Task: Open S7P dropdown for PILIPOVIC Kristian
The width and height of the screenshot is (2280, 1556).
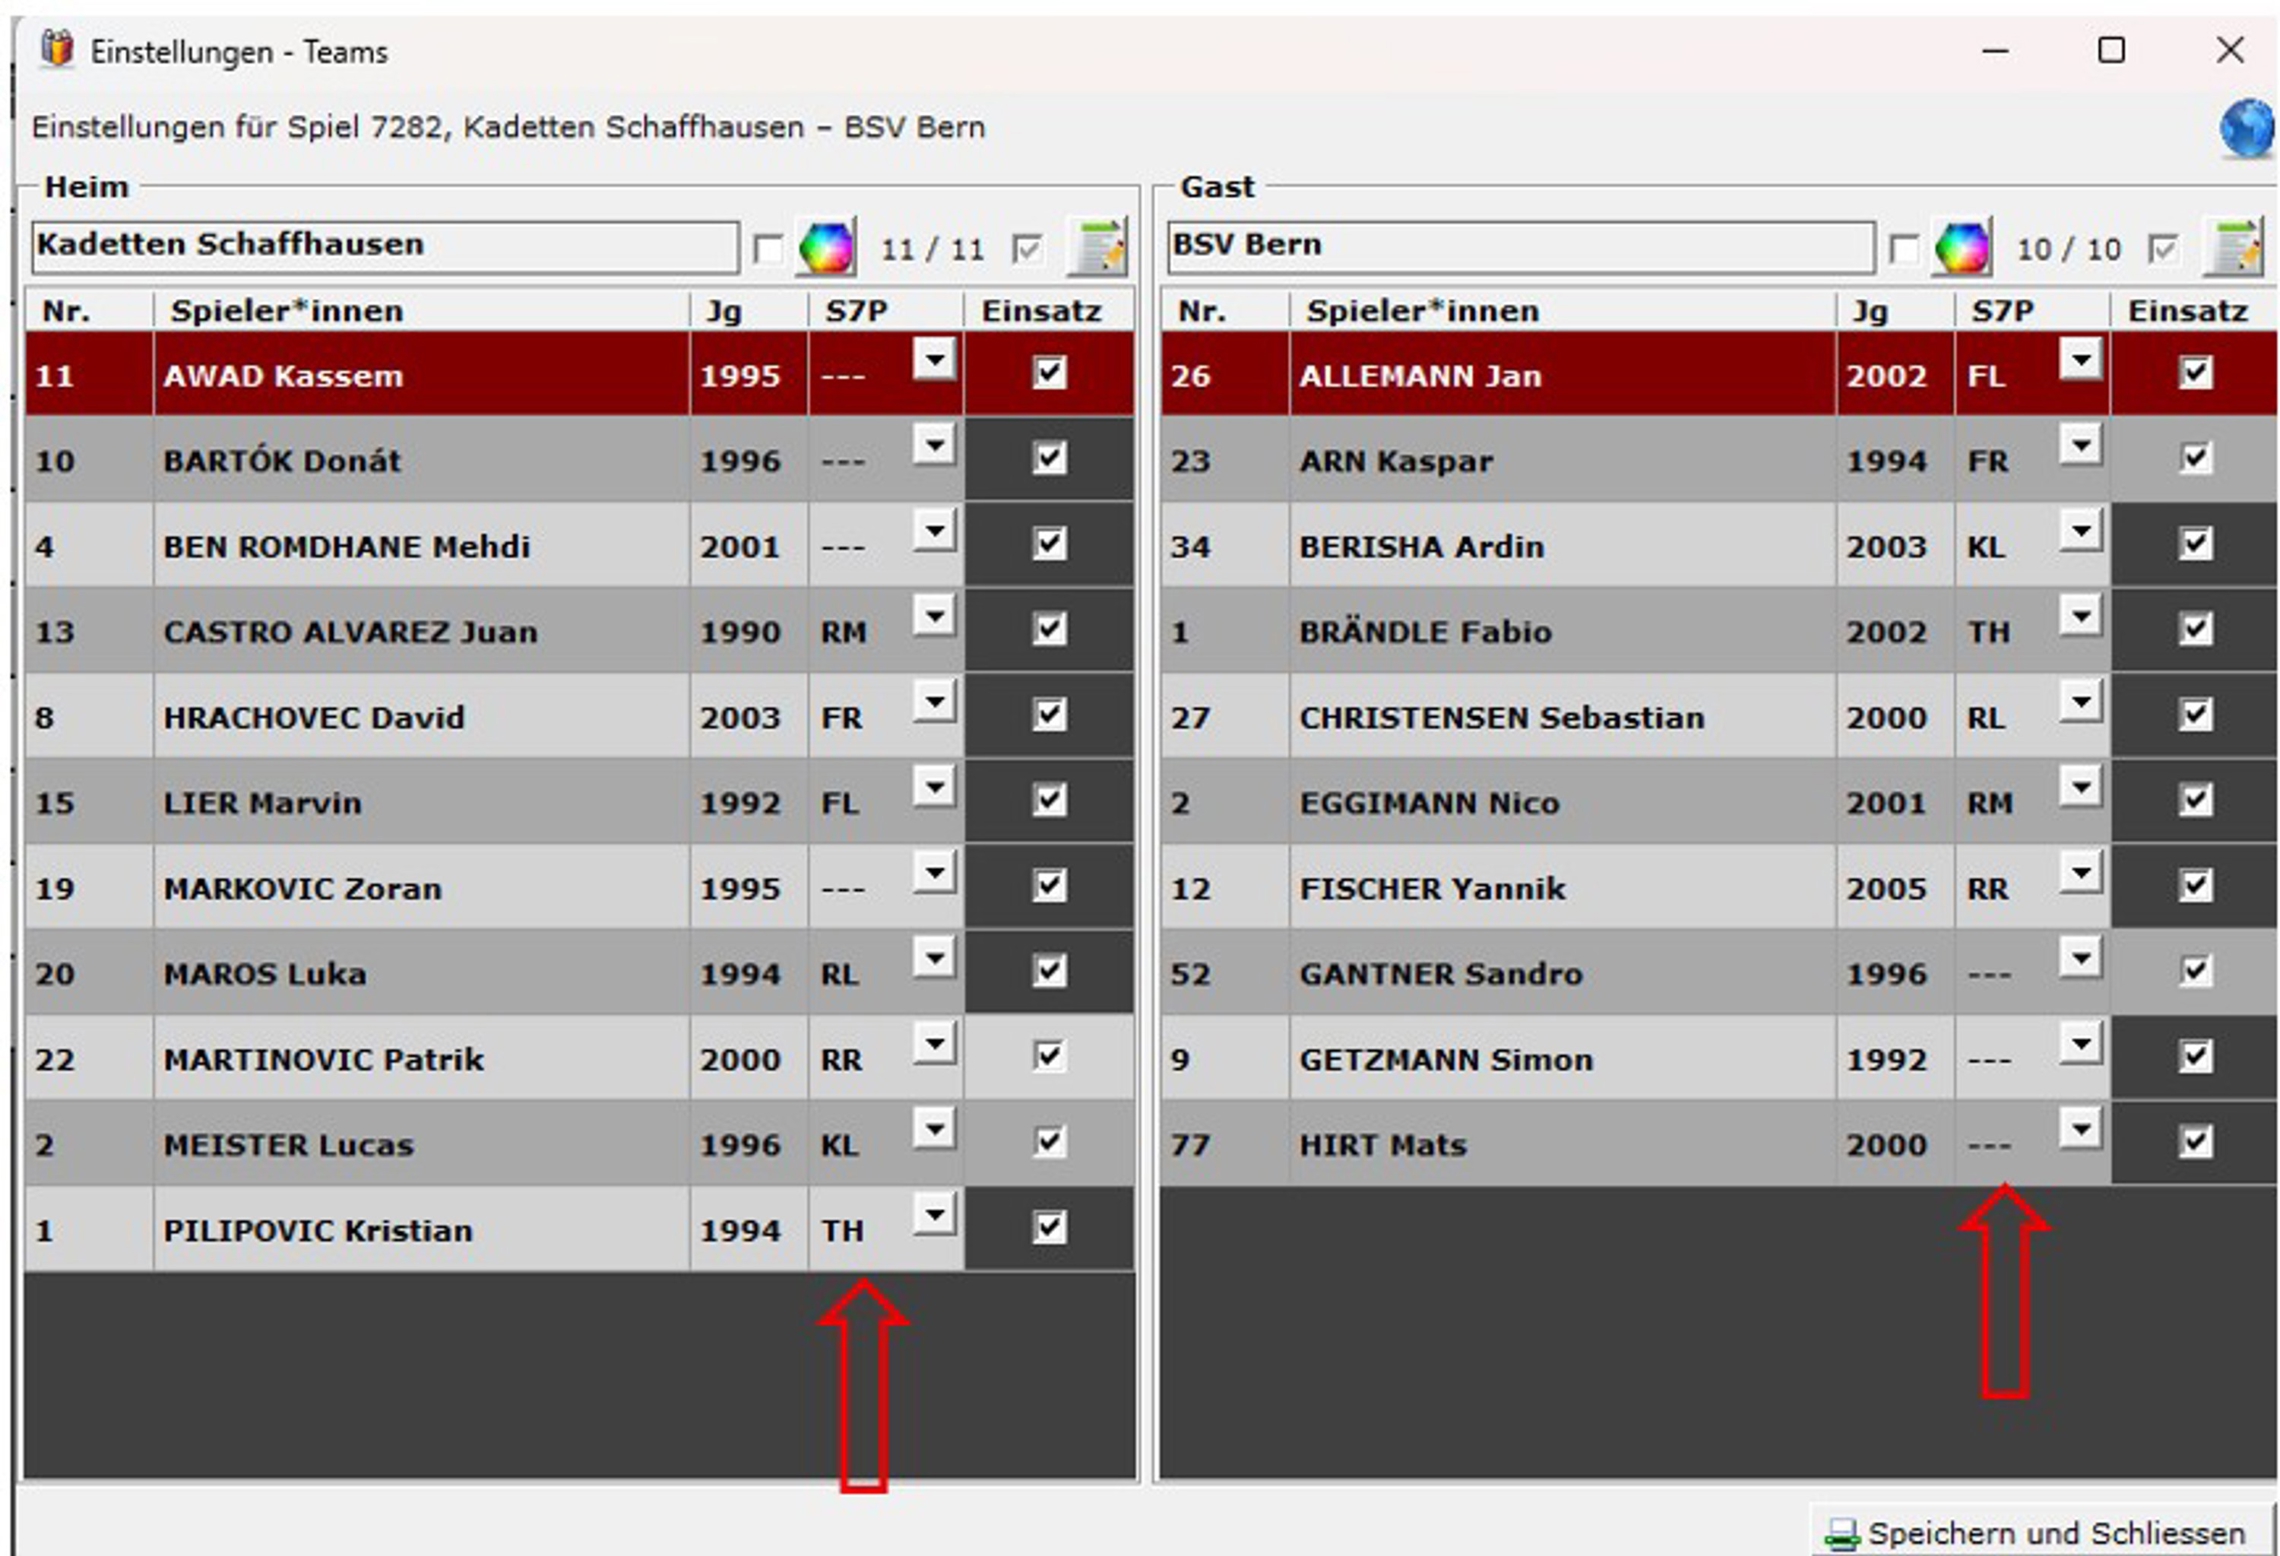Action: point(934,1215)
